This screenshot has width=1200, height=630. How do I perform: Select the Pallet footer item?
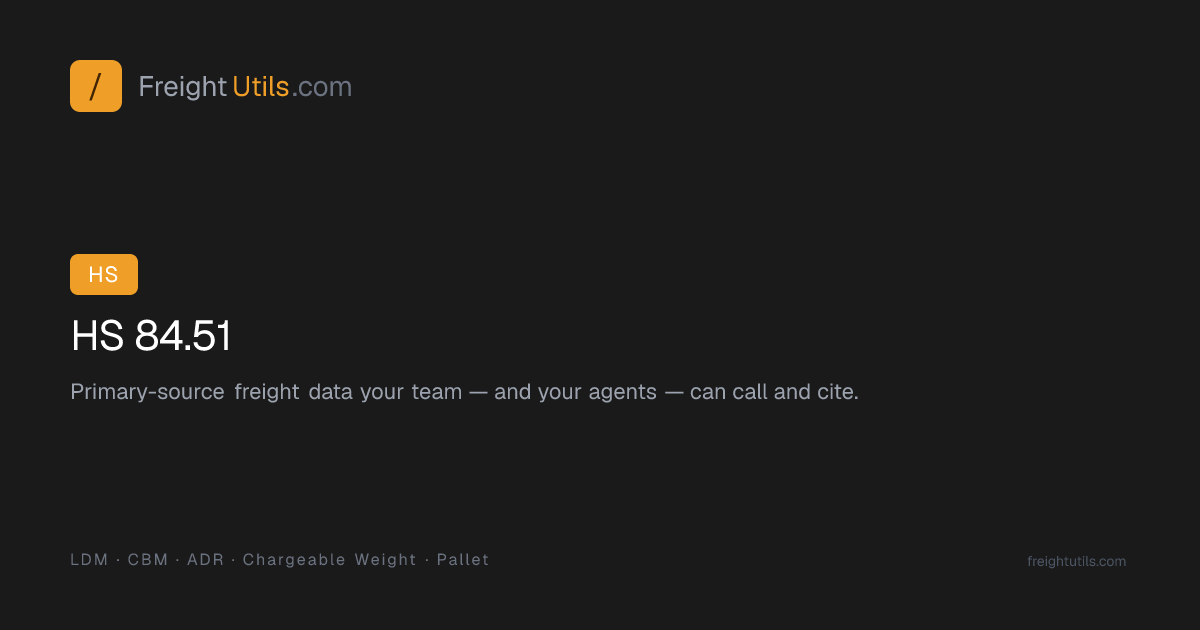click(463, 560)
